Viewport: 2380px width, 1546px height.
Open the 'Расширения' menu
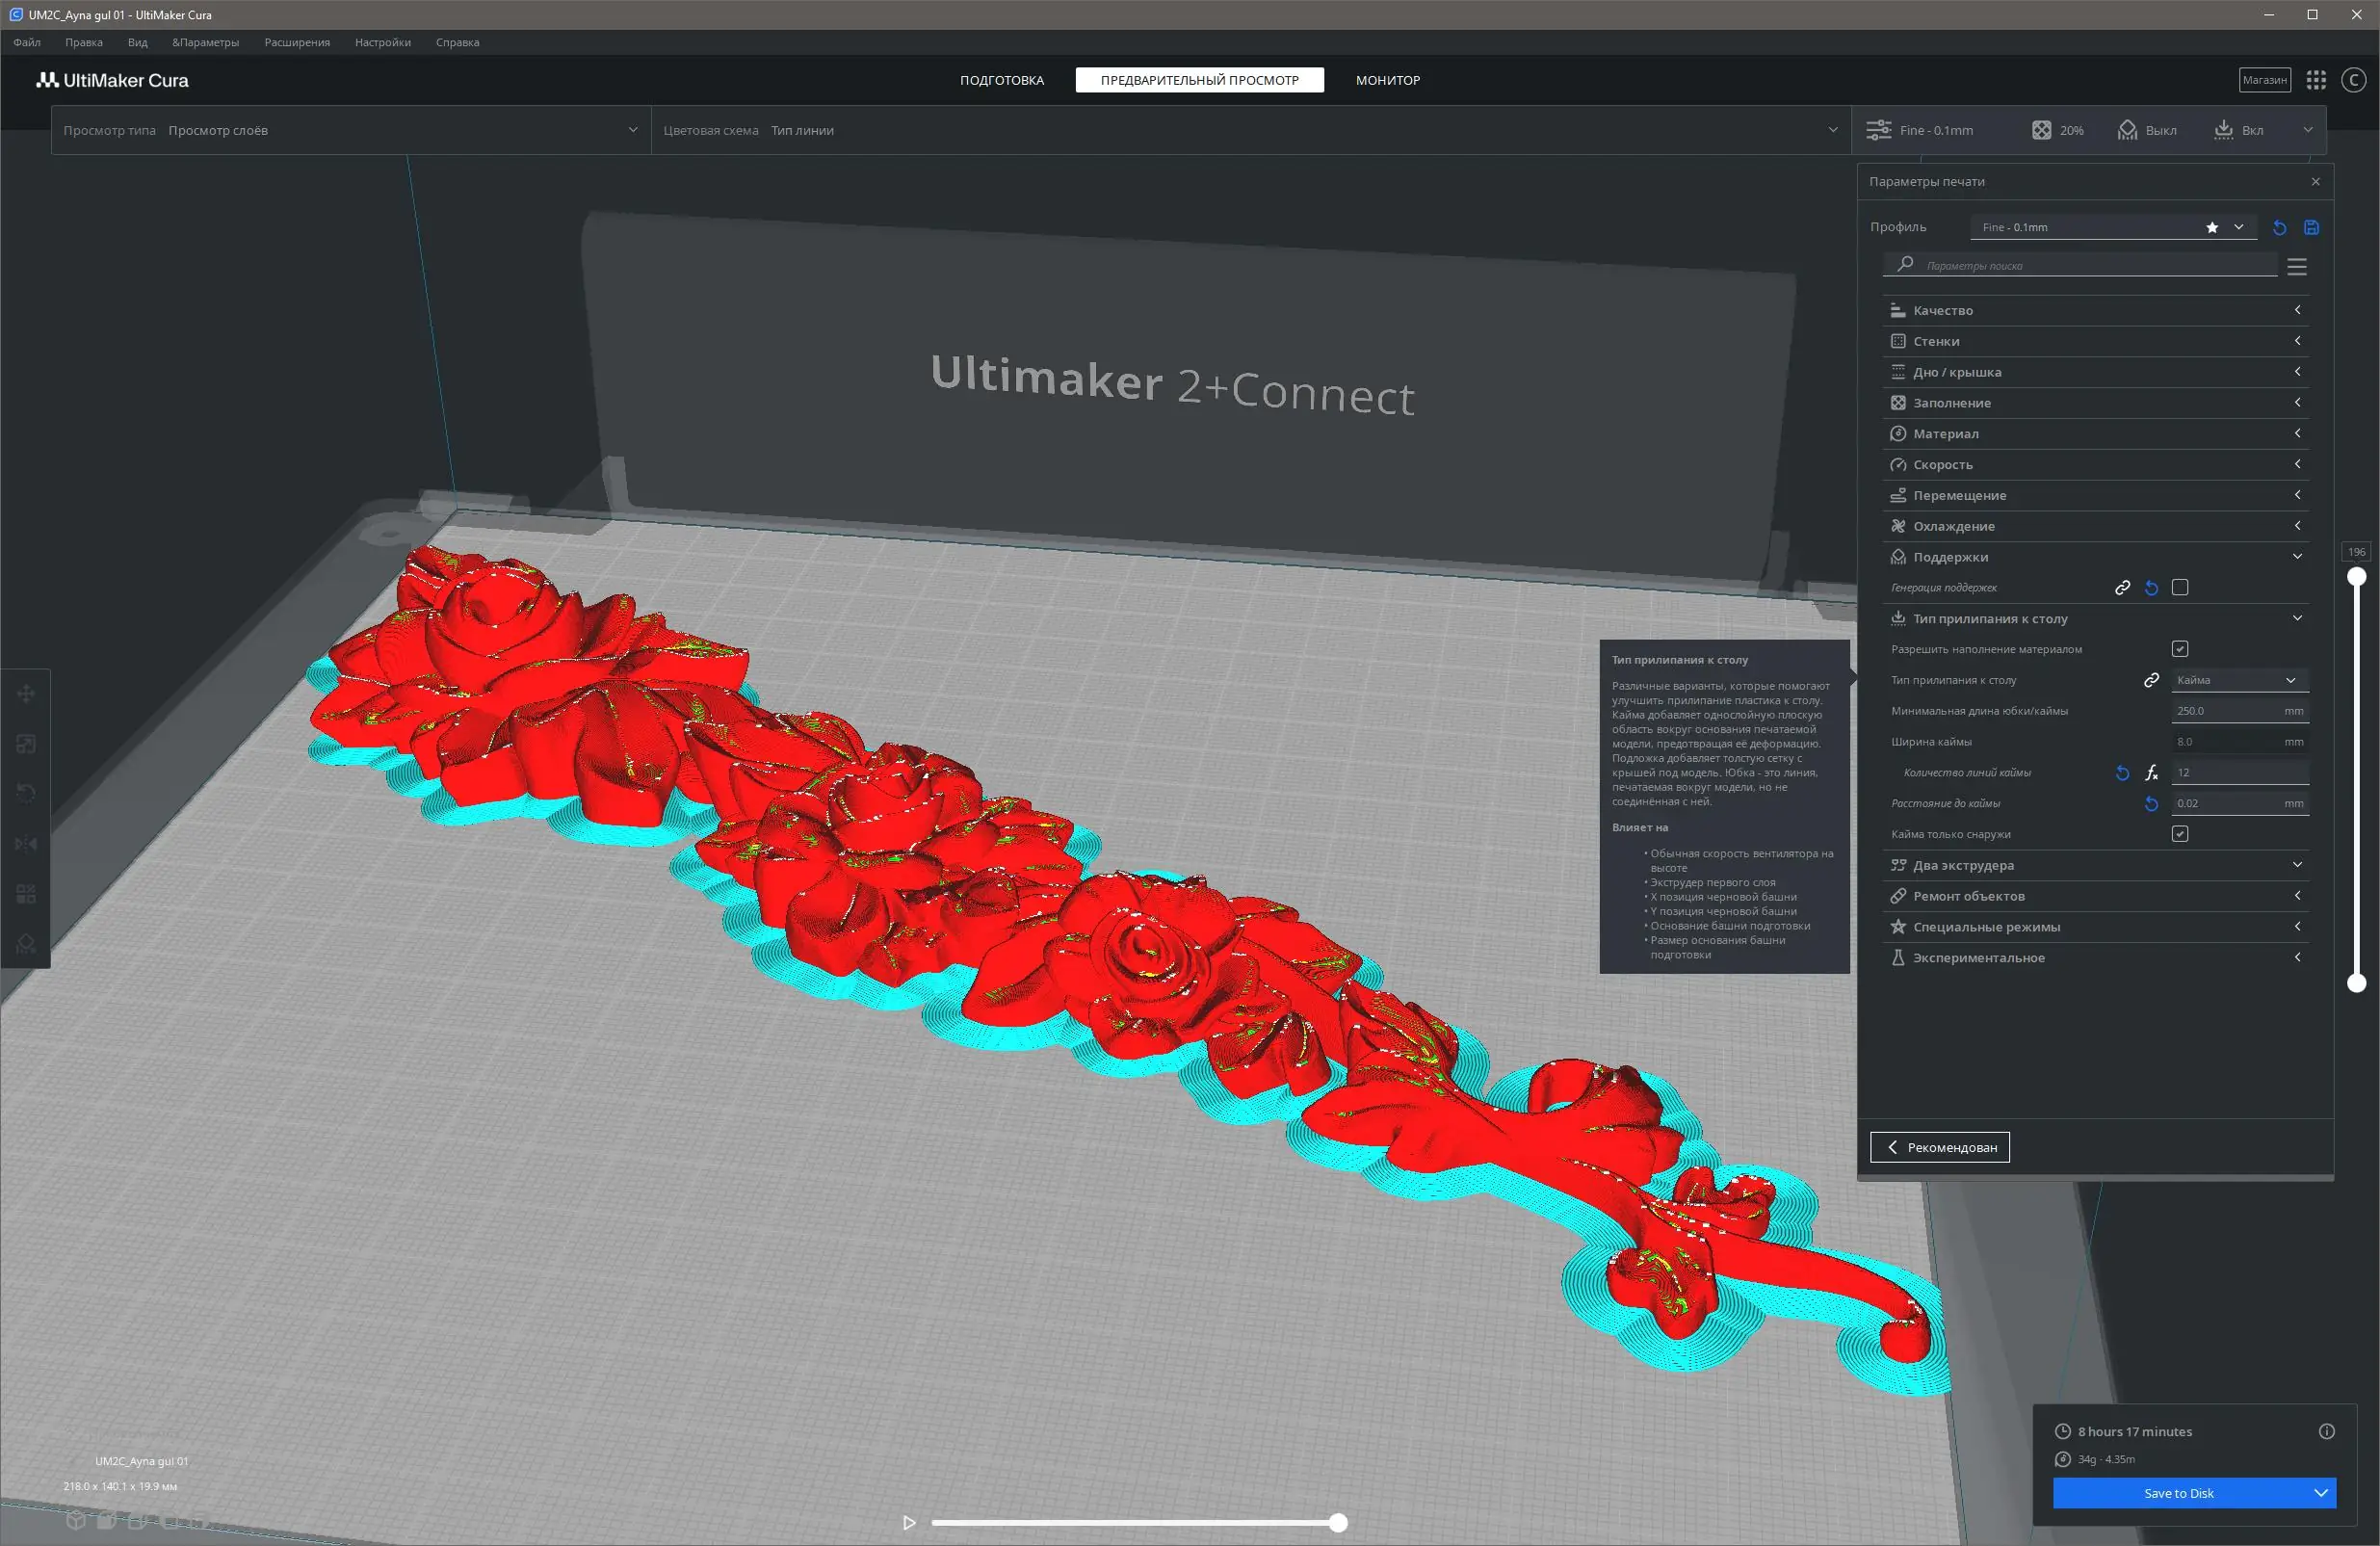tap(297, 42)
